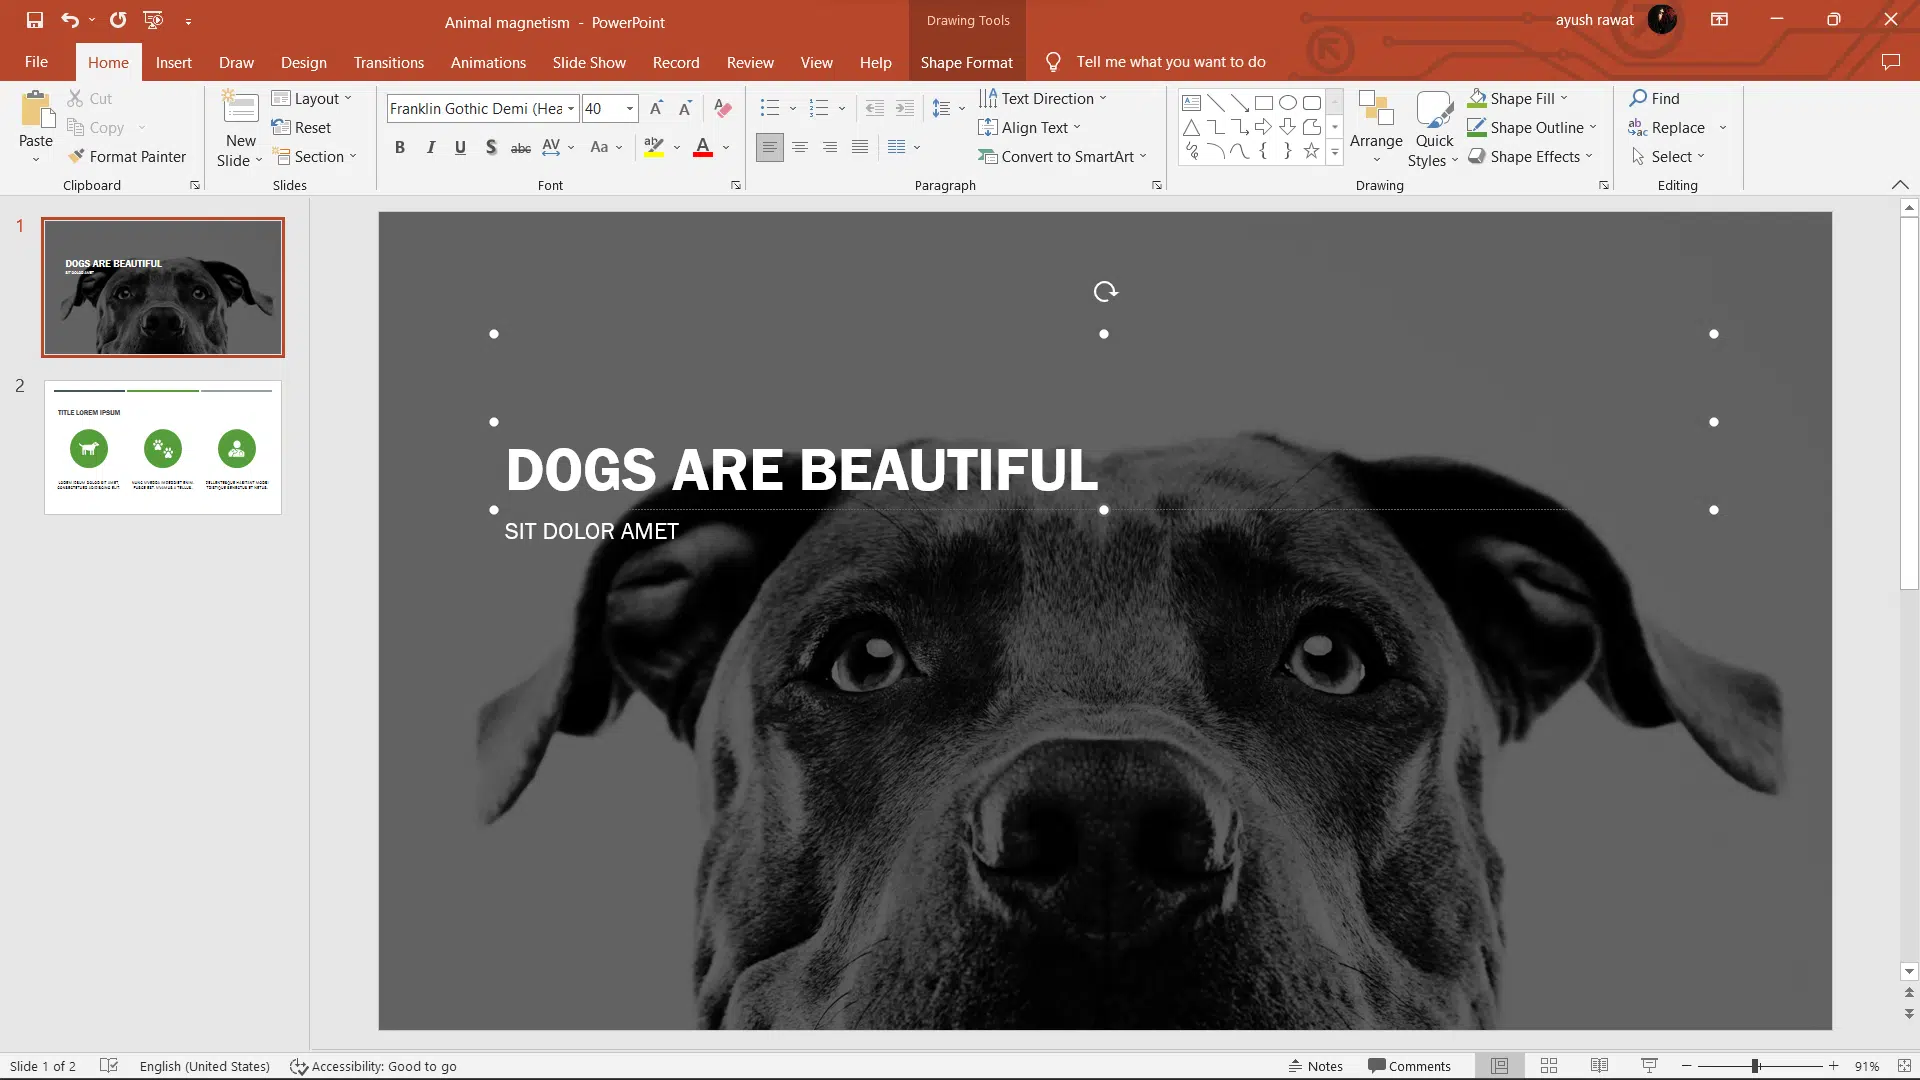1920x1080 pixels.
Task: Open the Shape Format tab
Action: (967, 62)
